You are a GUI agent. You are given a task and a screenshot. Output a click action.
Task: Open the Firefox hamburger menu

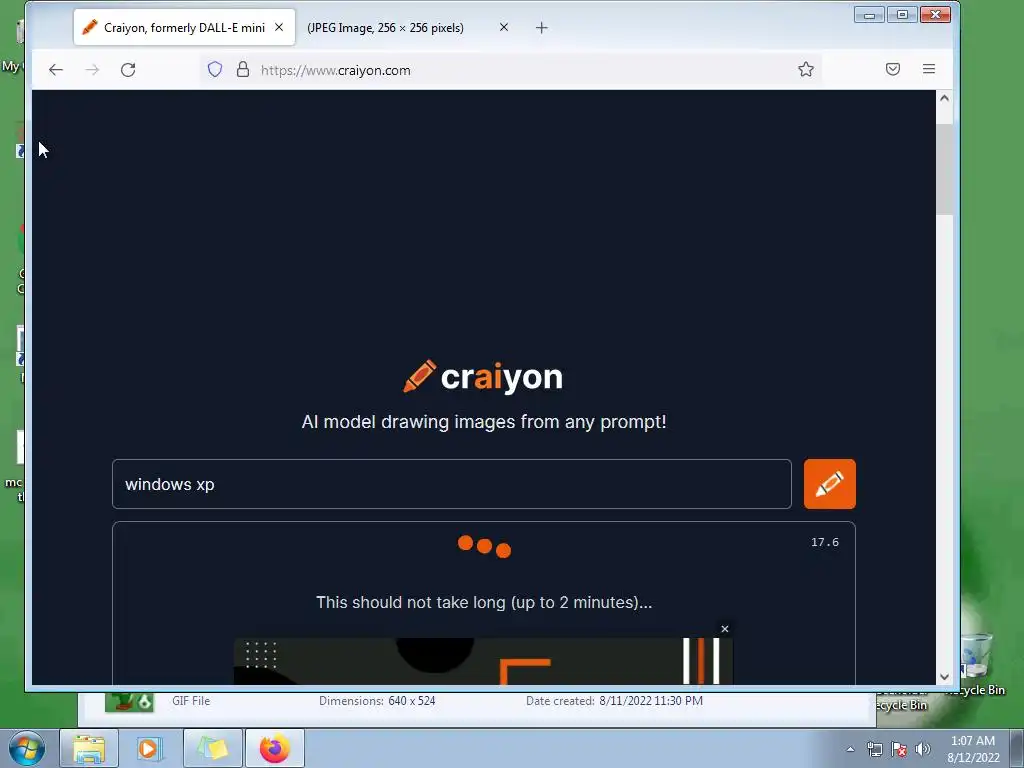click(929, 69)
